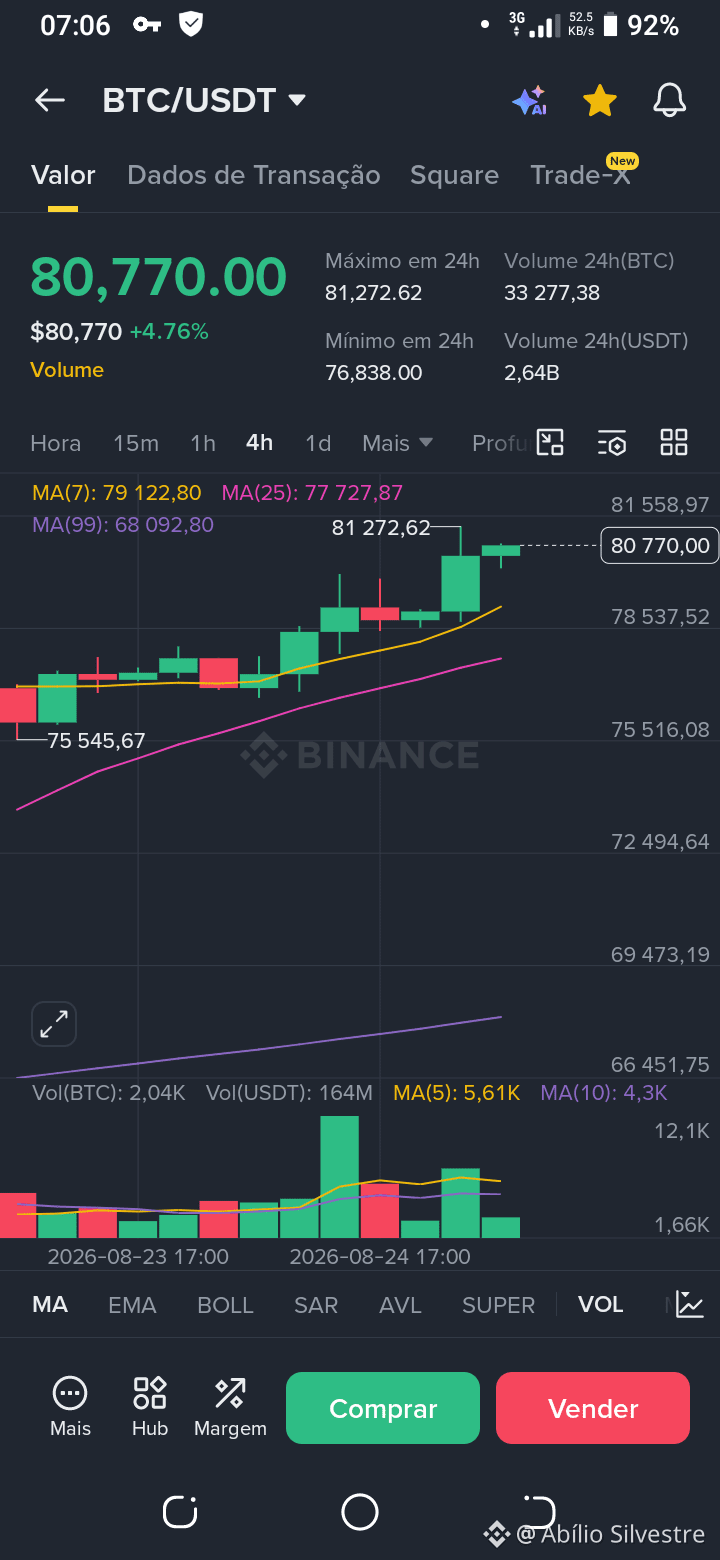
Task: Open the Profundidade depth view
Action: coord(500,443)
